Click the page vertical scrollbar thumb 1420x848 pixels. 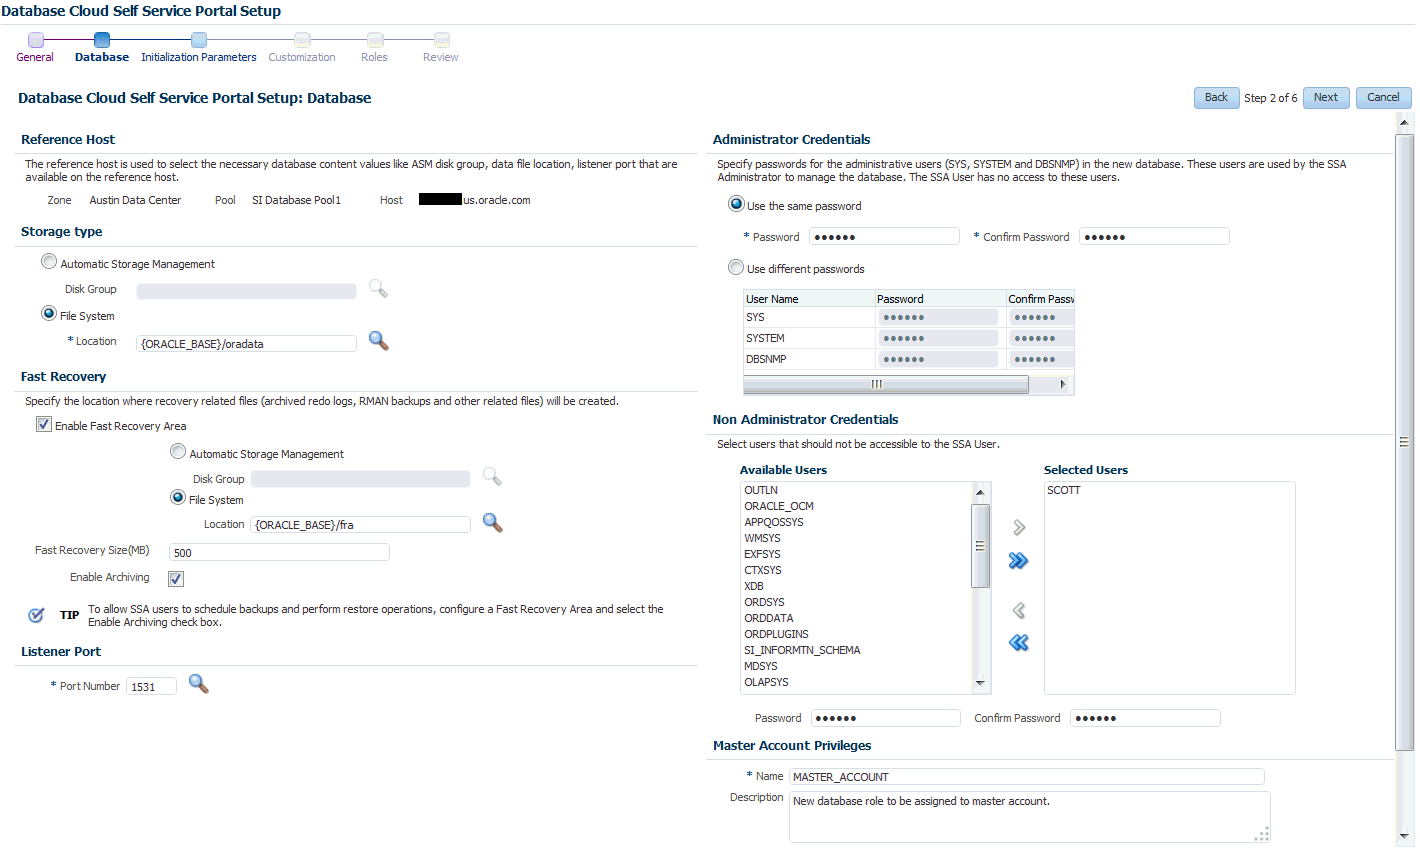click(1404, 441)
